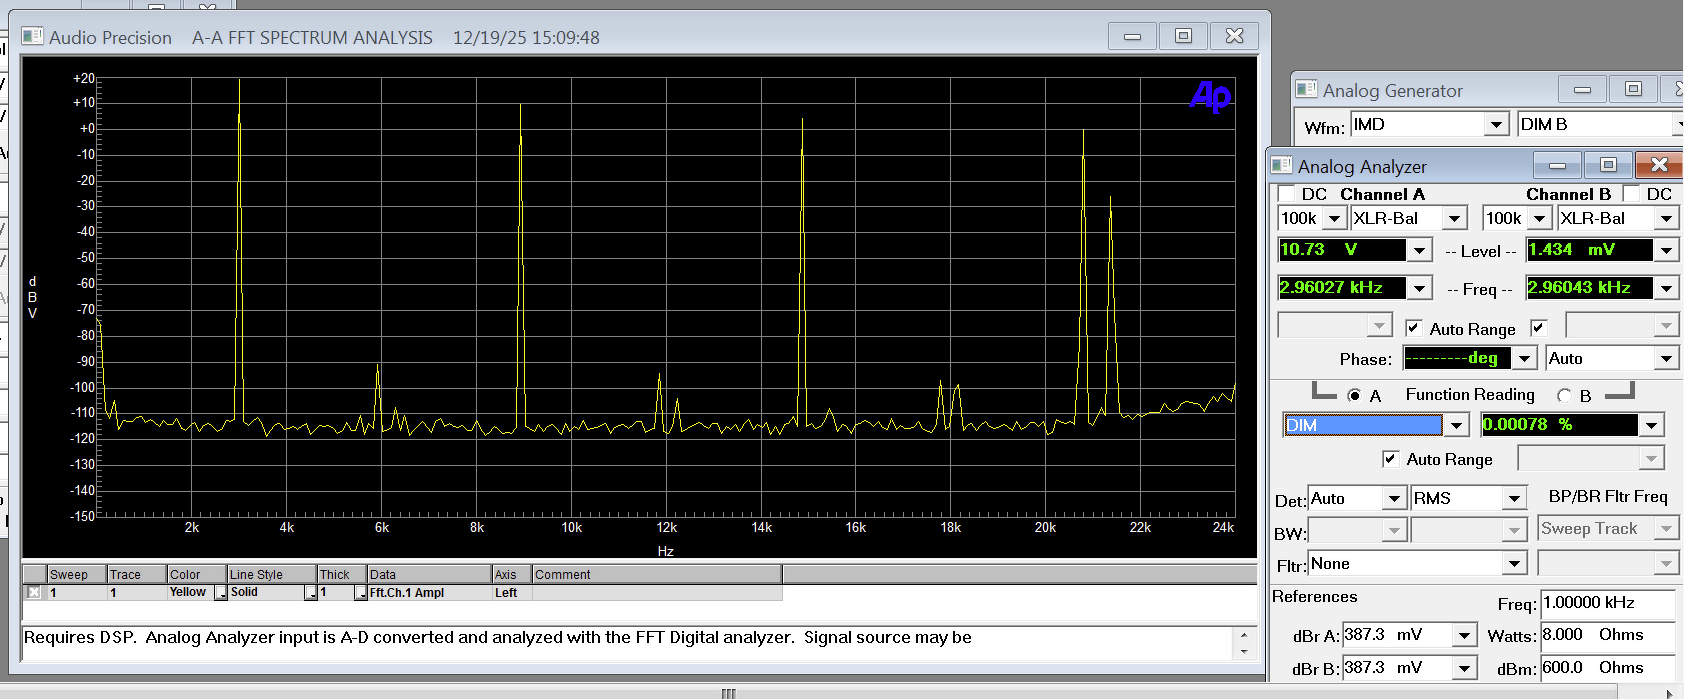The width and height of the screenshot is (1684, 699).
Task: Click the dBr A 387.3 mV field
Action: 1398,635
